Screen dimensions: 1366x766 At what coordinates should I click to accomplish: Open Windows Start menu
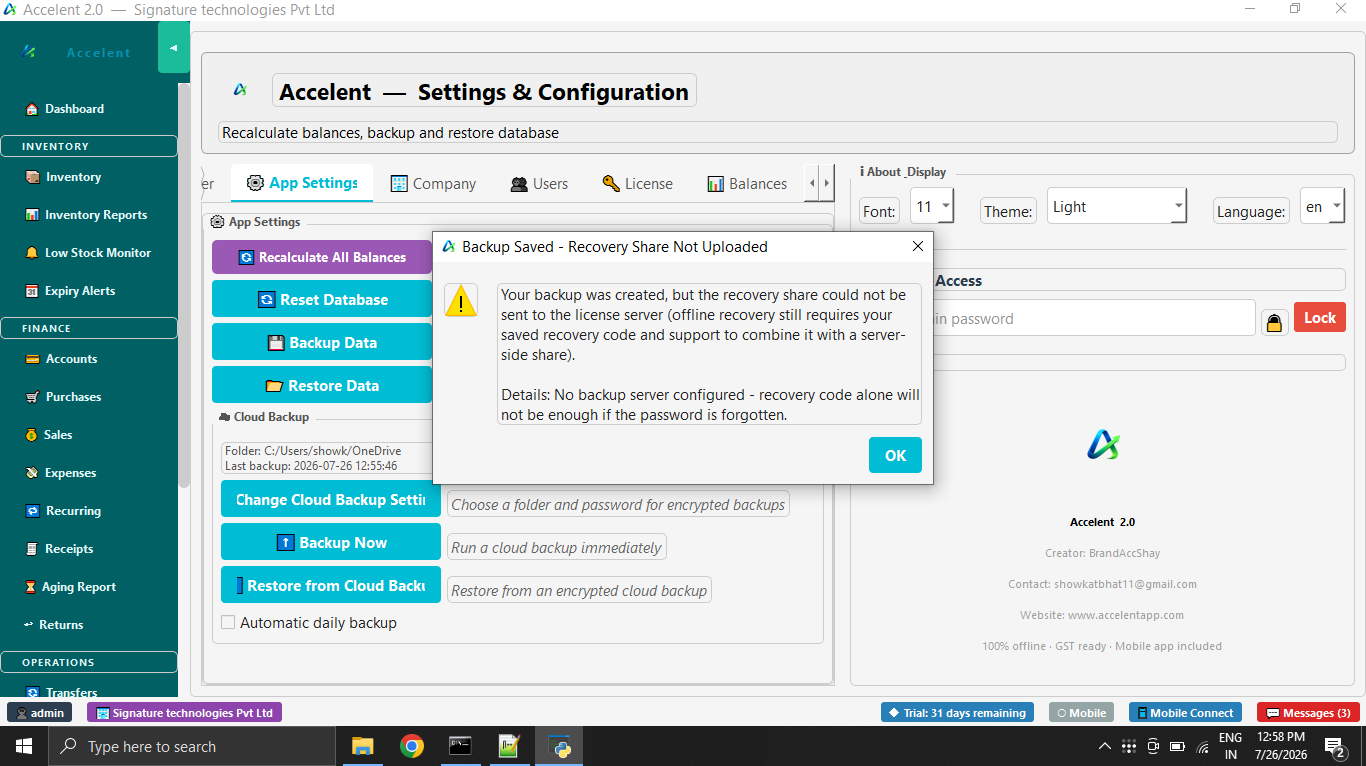click(x=23, y=746)
